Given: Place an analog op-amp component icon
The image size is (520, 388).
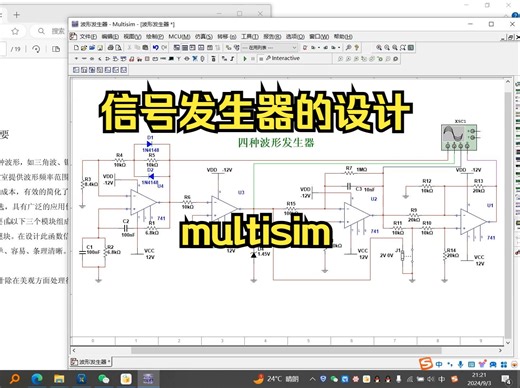Looking at the screenshot, I should (x=107, y=58).
